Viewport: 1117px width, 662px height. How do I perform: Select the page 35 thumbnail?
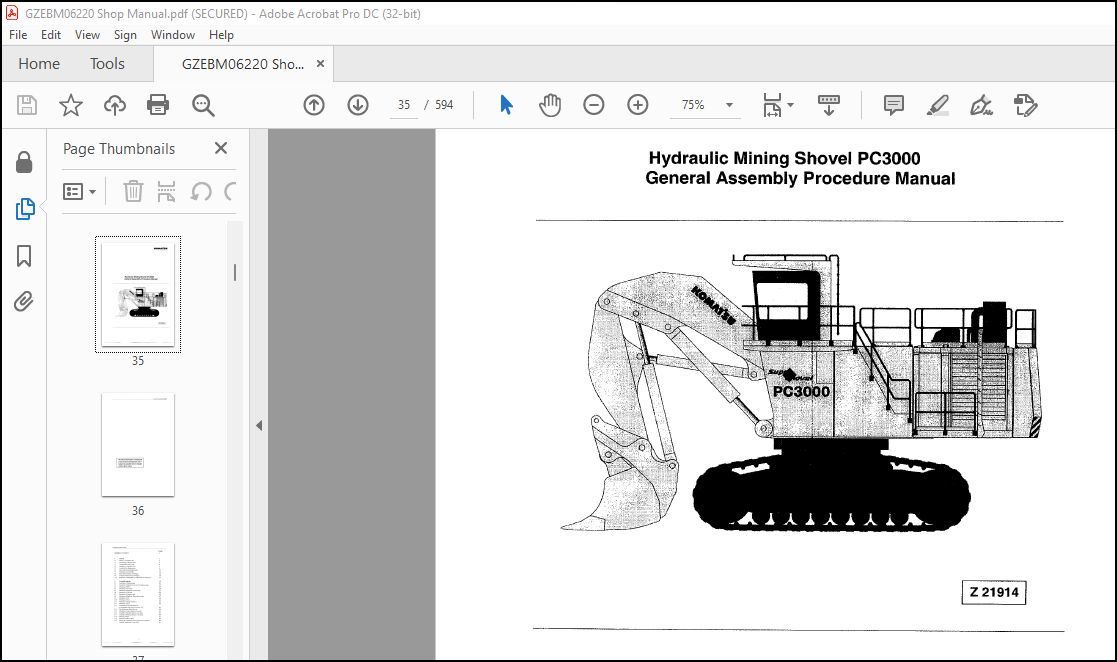click(138, 294)
